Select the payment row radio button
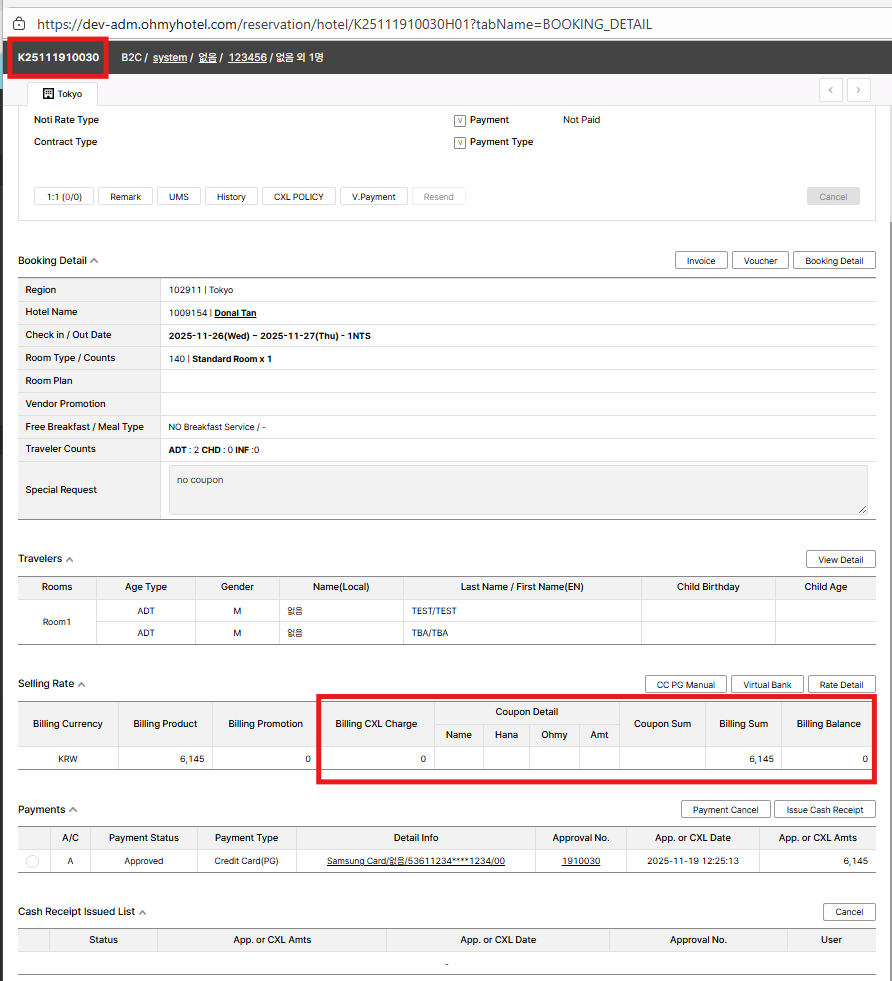The image size is (892, 981). (32, 861)
